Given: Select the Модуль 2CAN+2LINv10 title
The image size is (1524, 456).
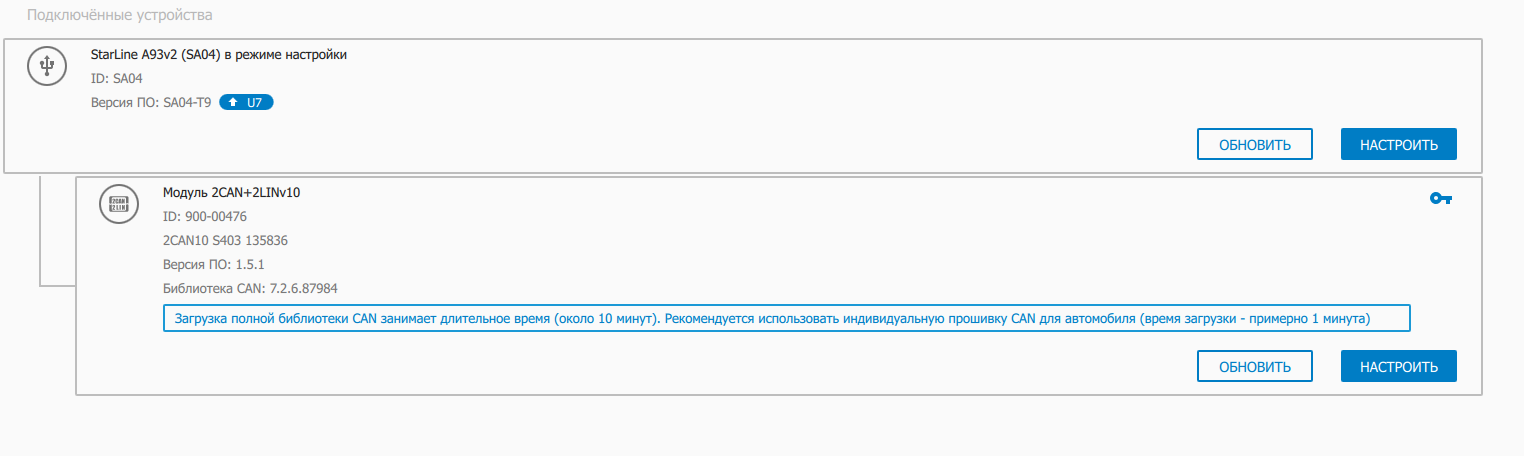Looking at the screenshot, I should point(231,193).
